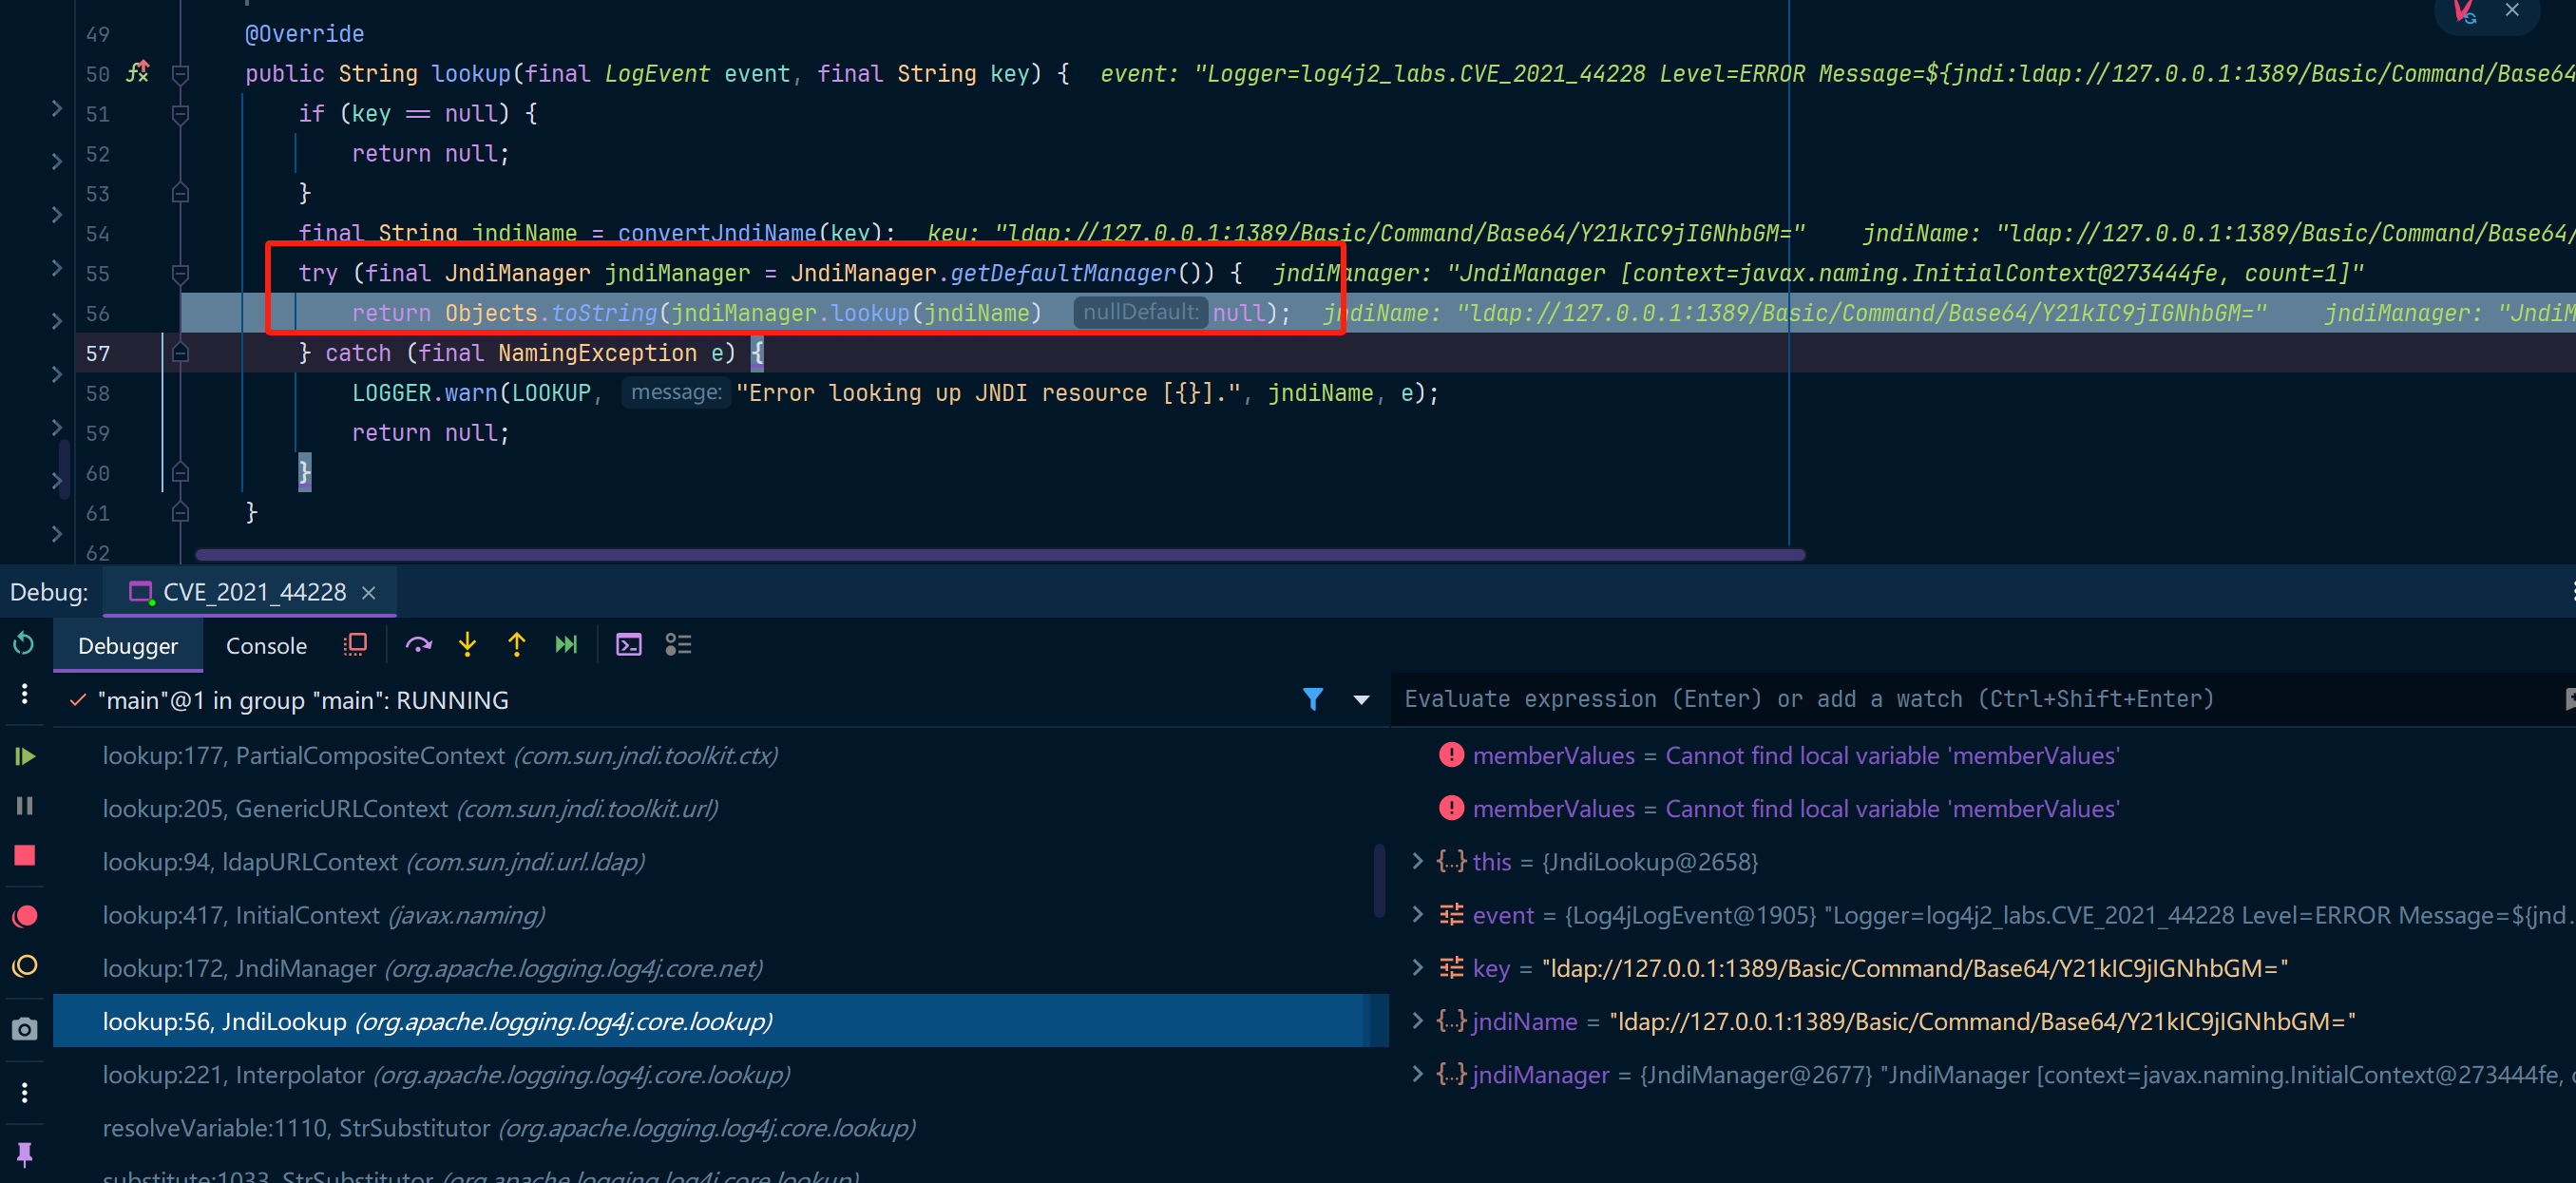Show the execution point
The image size is (2576, 1183).
pyautogui.click(x=355, y=645)
